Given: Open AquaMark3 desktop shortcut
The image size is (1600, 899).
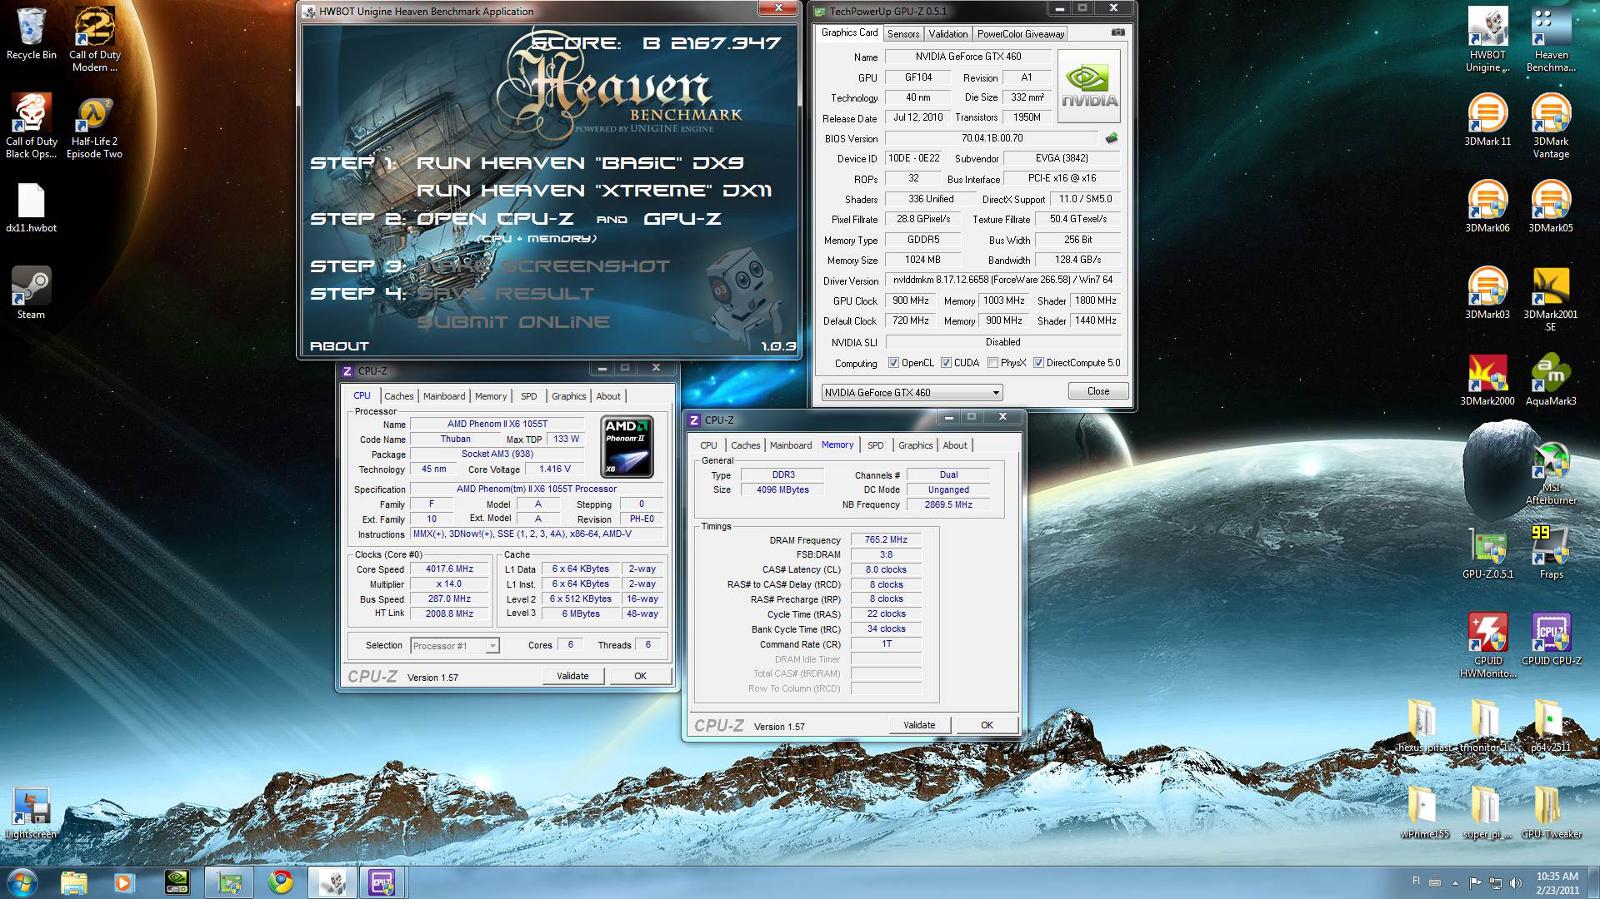Looking at the screenshot, I should coord(1550,380).
